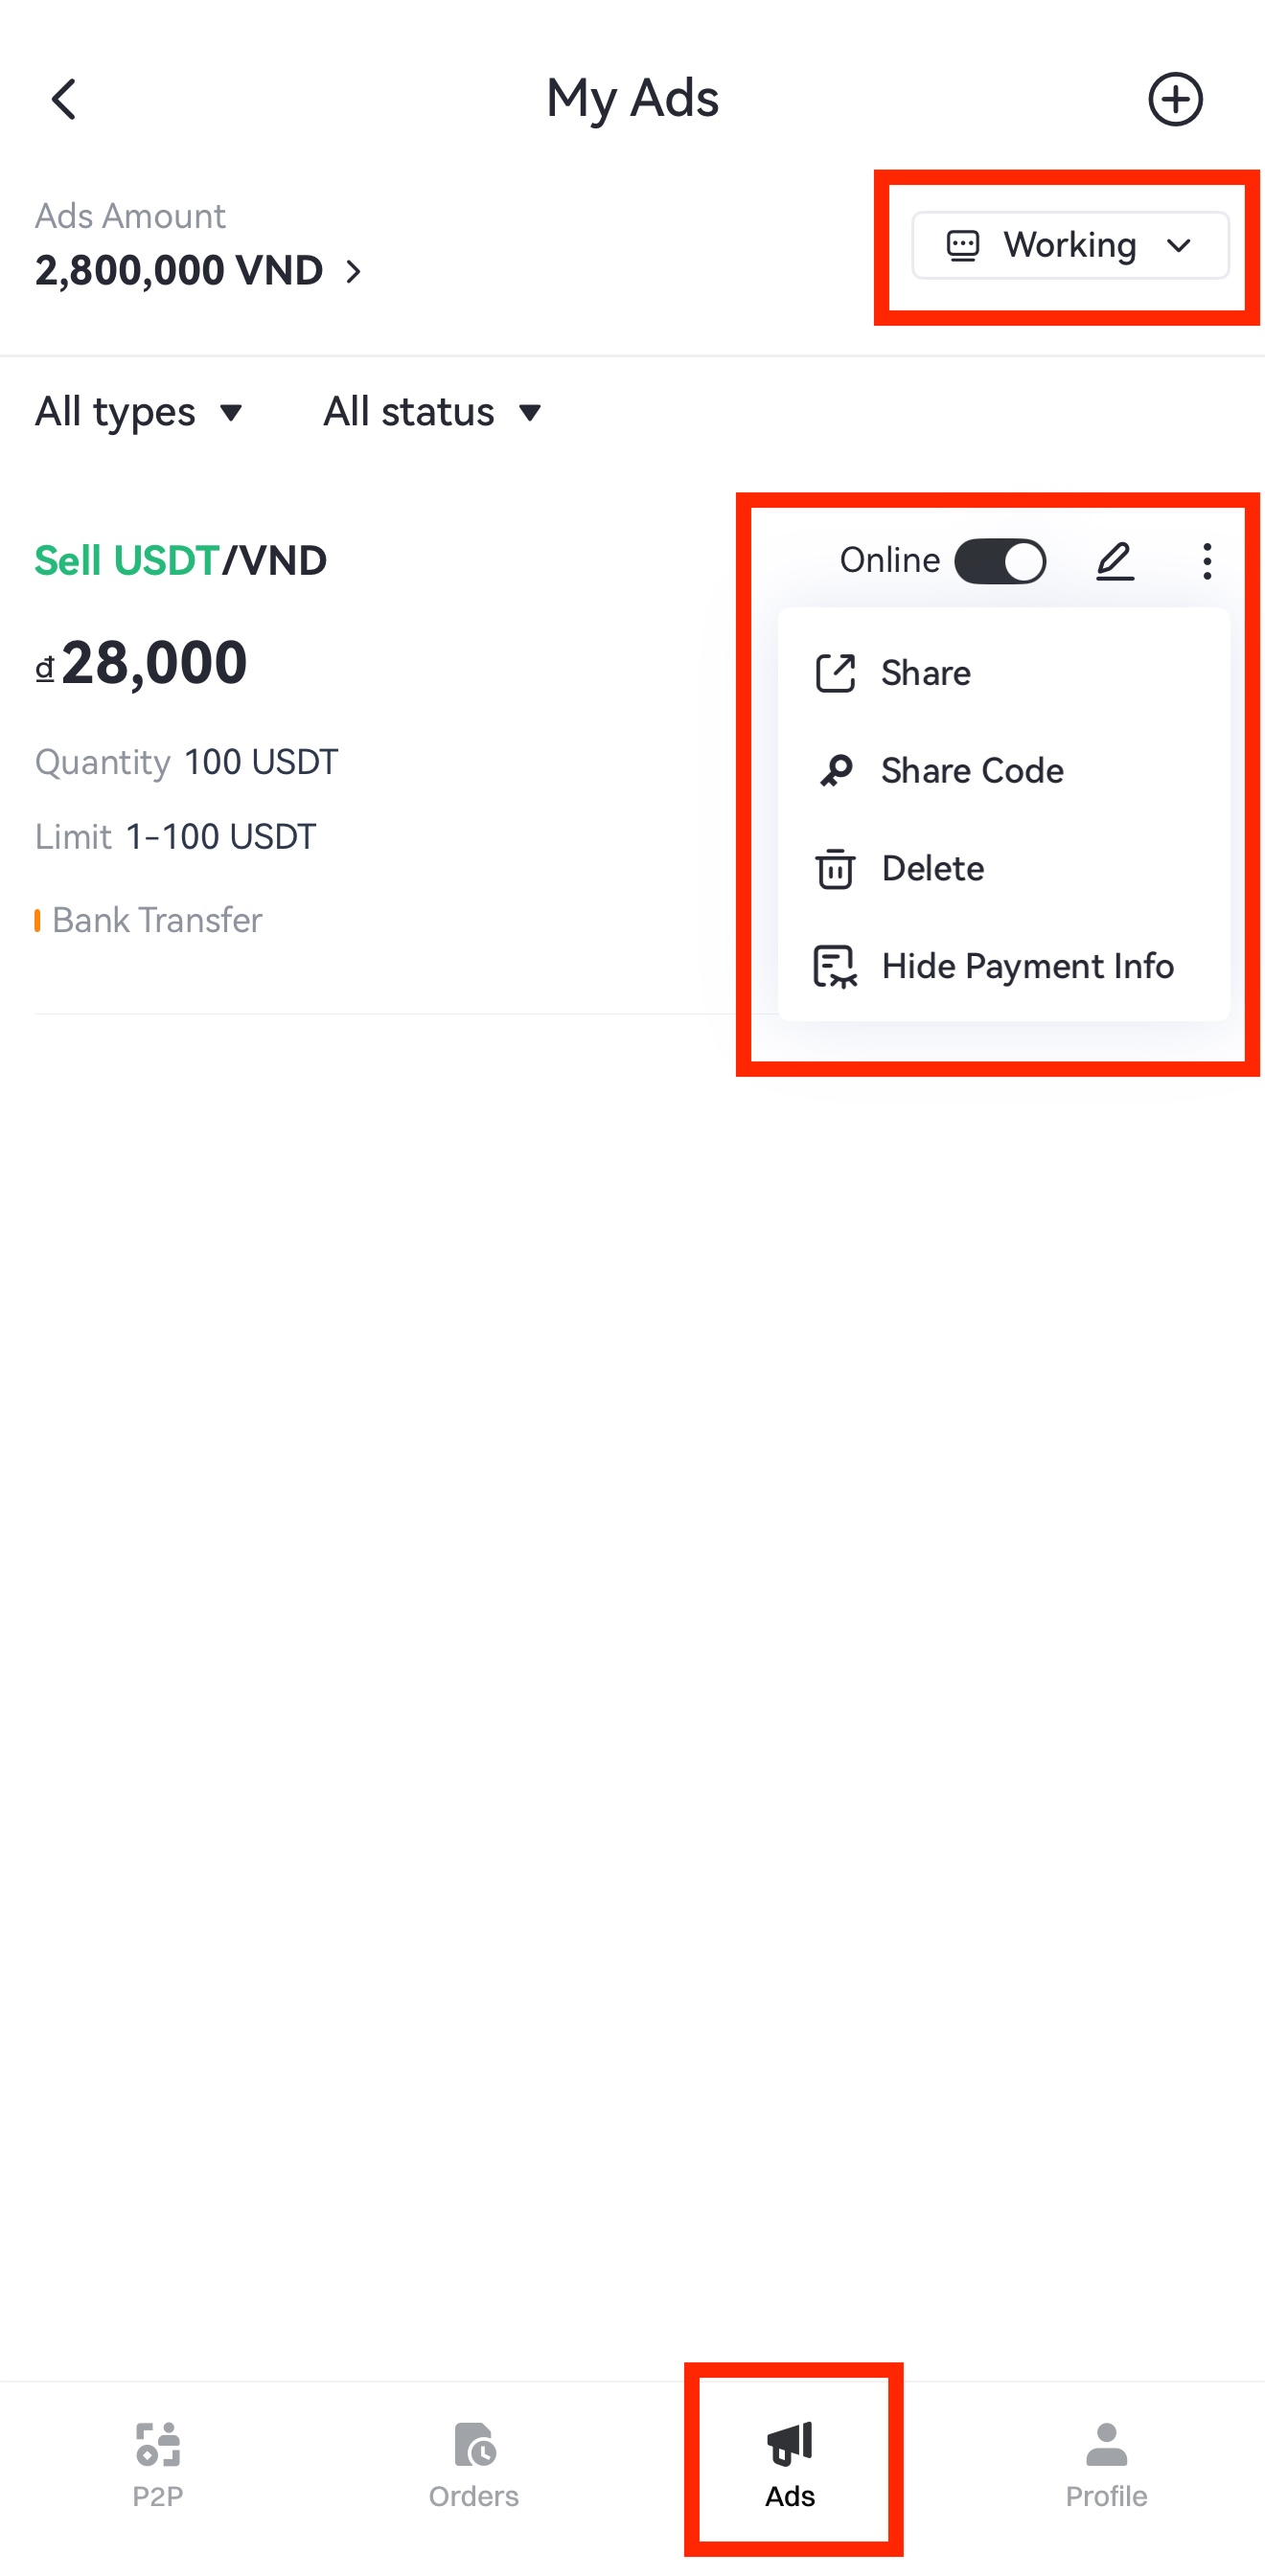The height and width of the screenshot is (2576, 1265).
Task: Select the Ads tab
Action: tap(790, 2464)
